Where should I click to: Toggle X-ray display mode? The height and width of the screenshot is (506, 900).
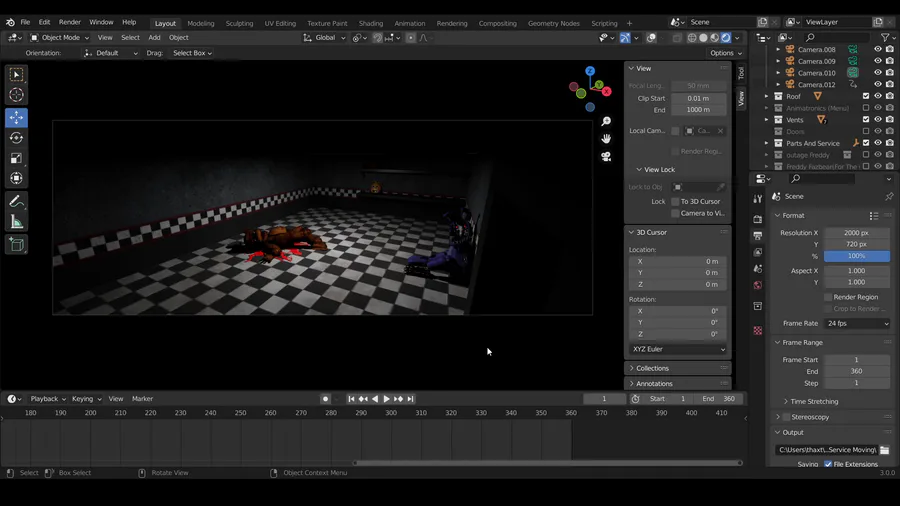tap(677, 38)
